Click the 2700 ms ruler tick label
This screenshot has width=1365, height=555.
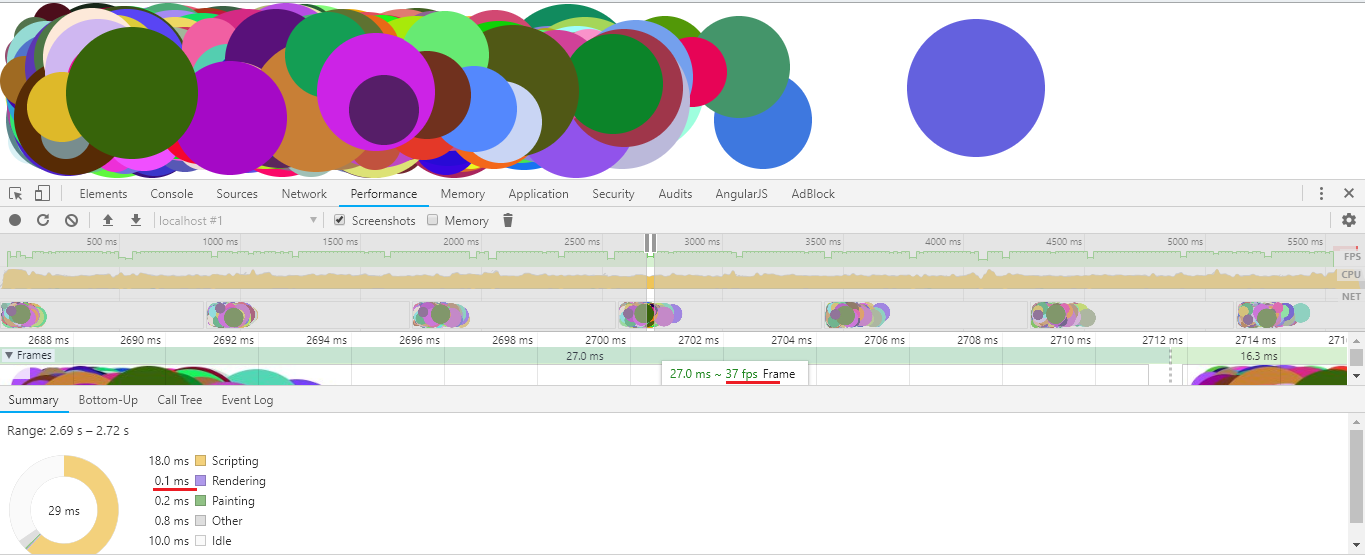coord(605,340)
